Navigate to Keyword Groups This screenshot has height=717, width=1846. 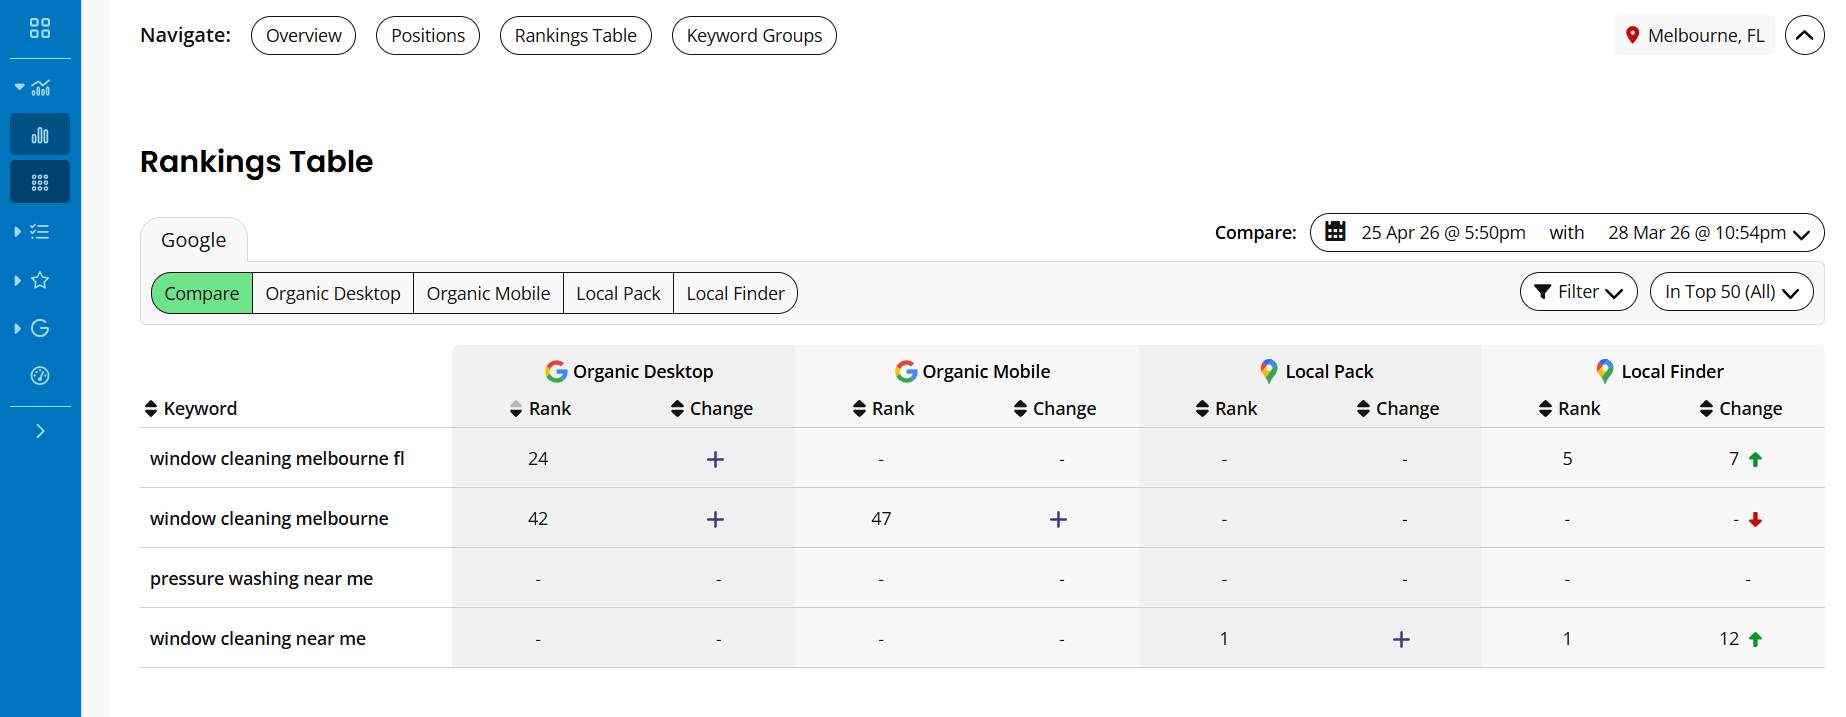click(x=754, y=36)
